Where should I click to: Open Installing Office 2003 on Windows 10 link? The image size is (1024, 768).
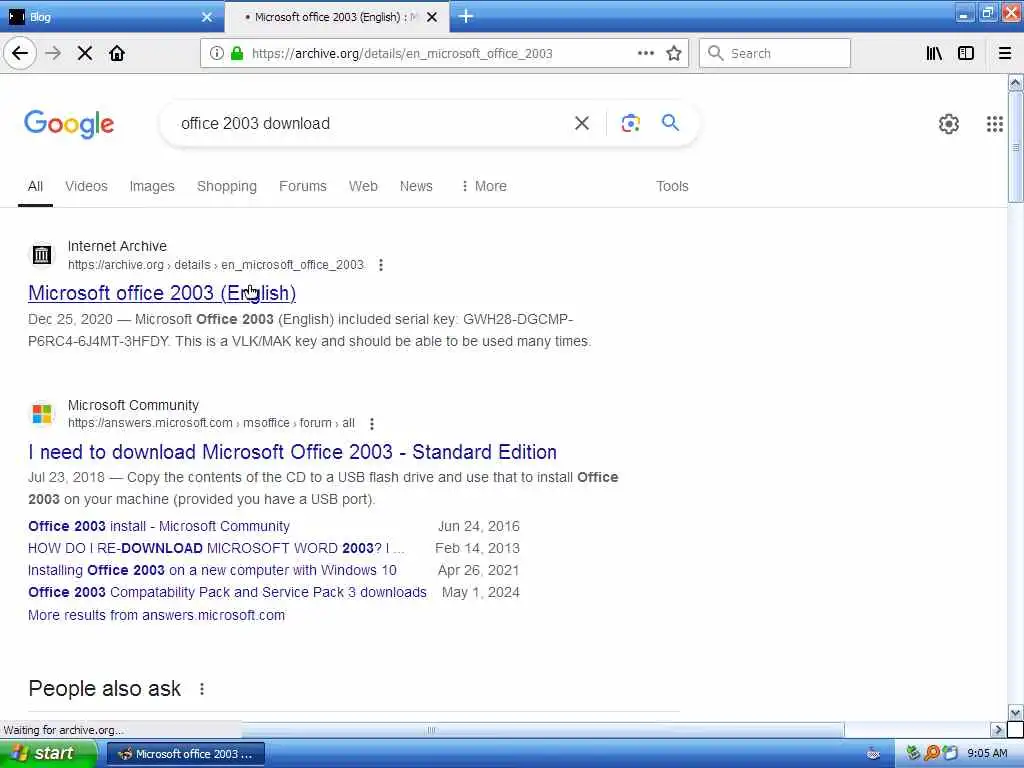tap(212, 570)
